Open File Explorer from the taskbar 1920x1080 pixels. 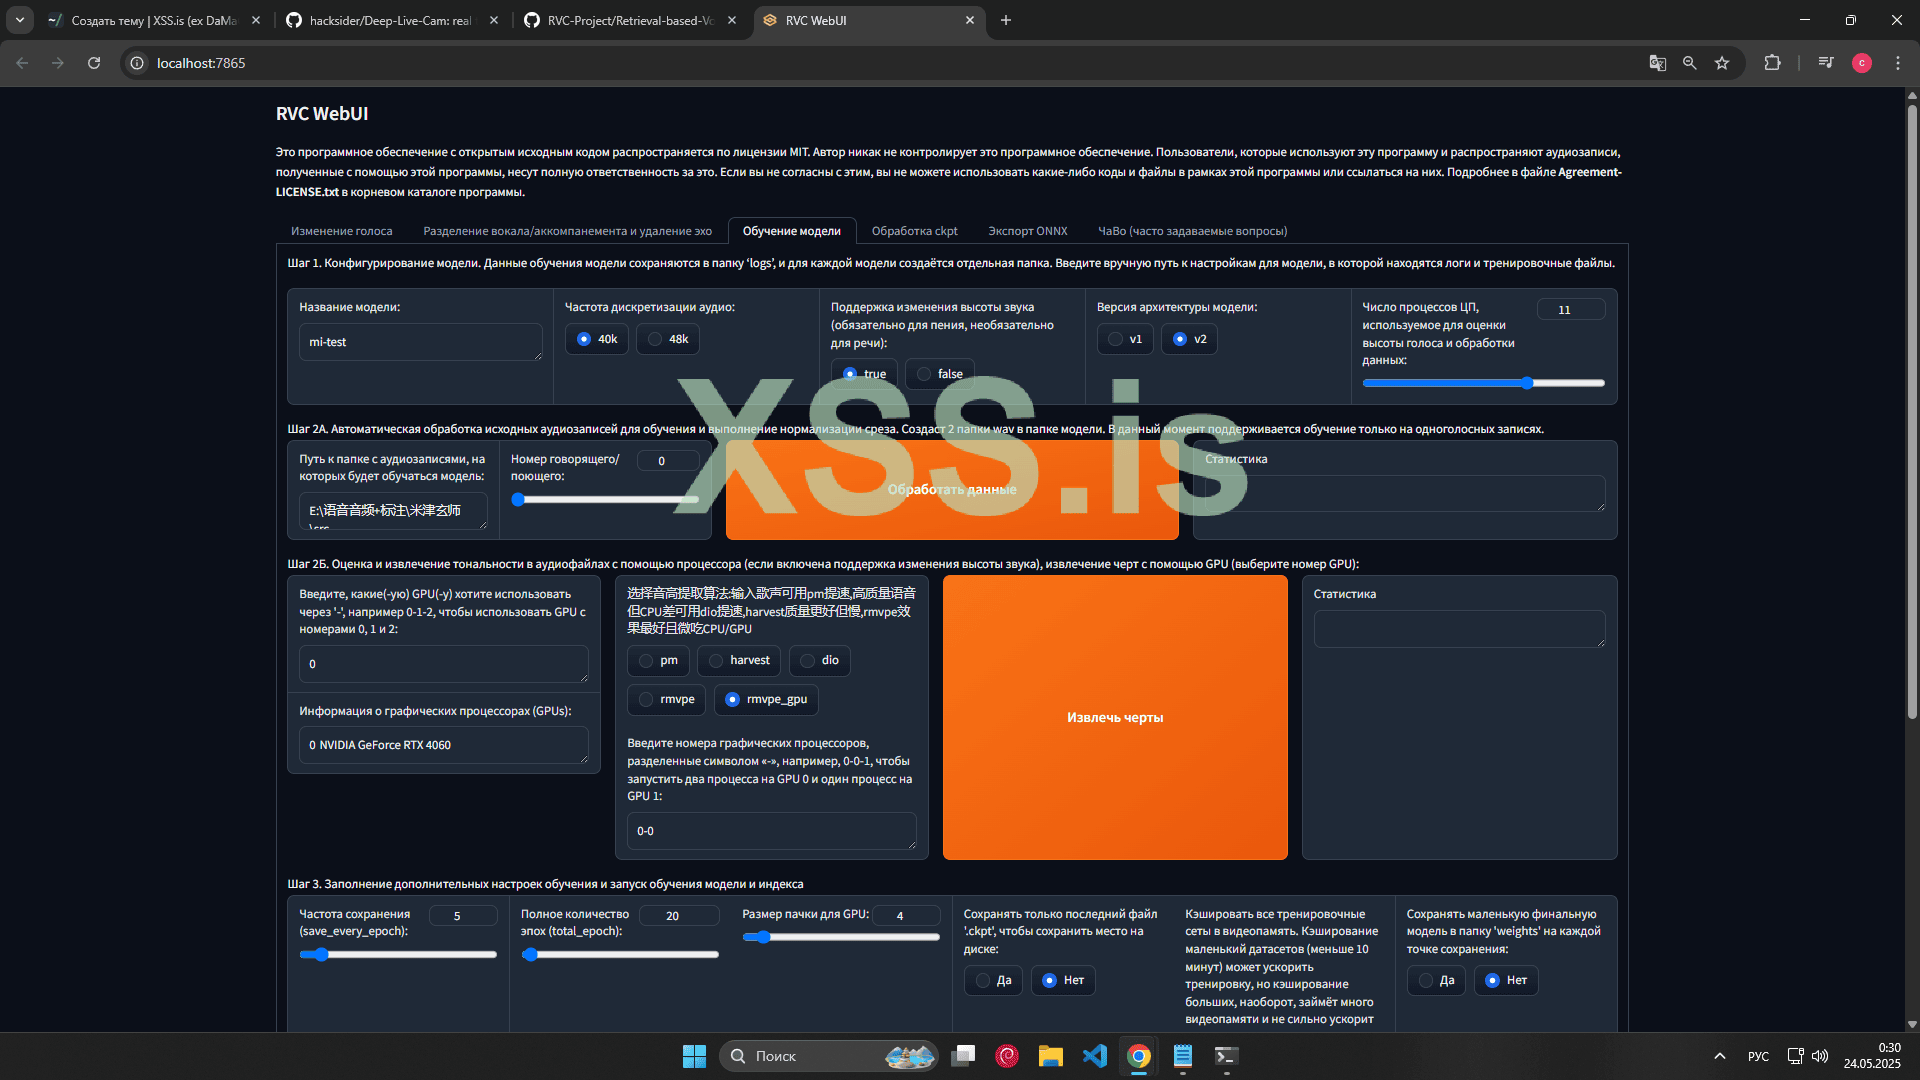click(1050, 1056)
